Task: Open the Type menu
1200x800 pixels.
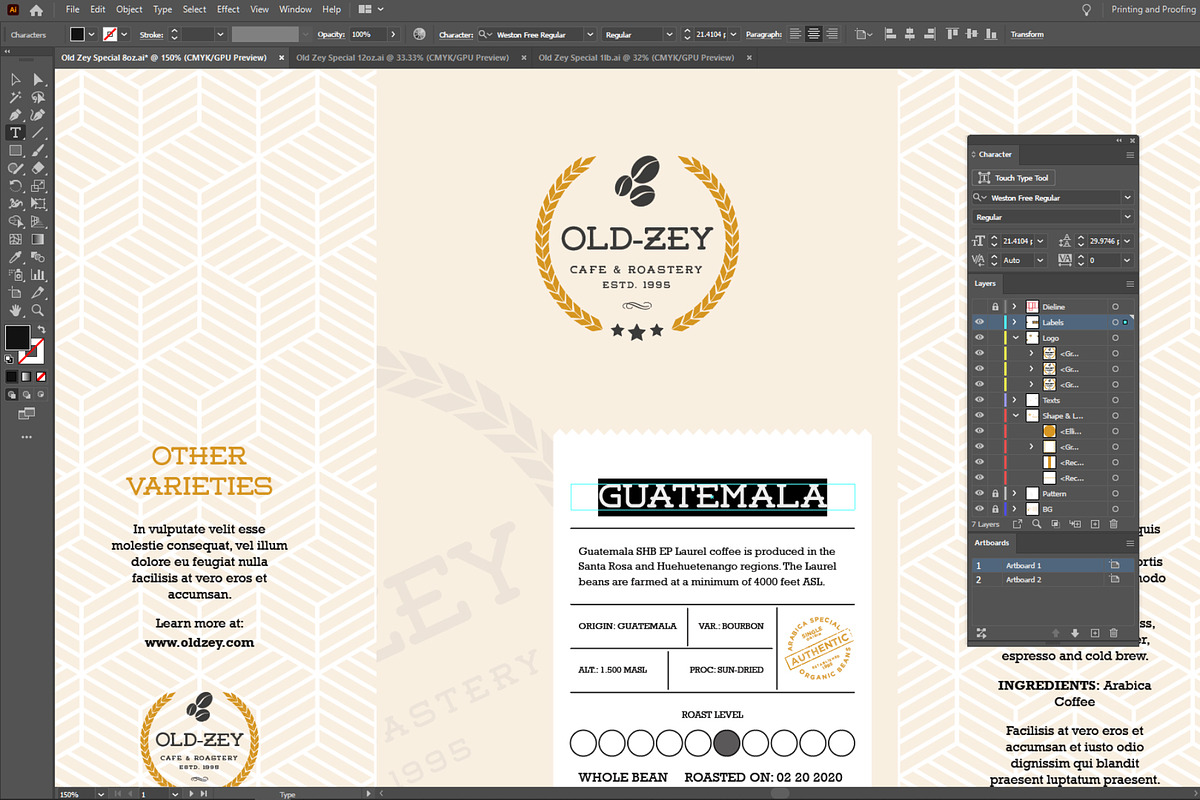Action: [162, 10]
